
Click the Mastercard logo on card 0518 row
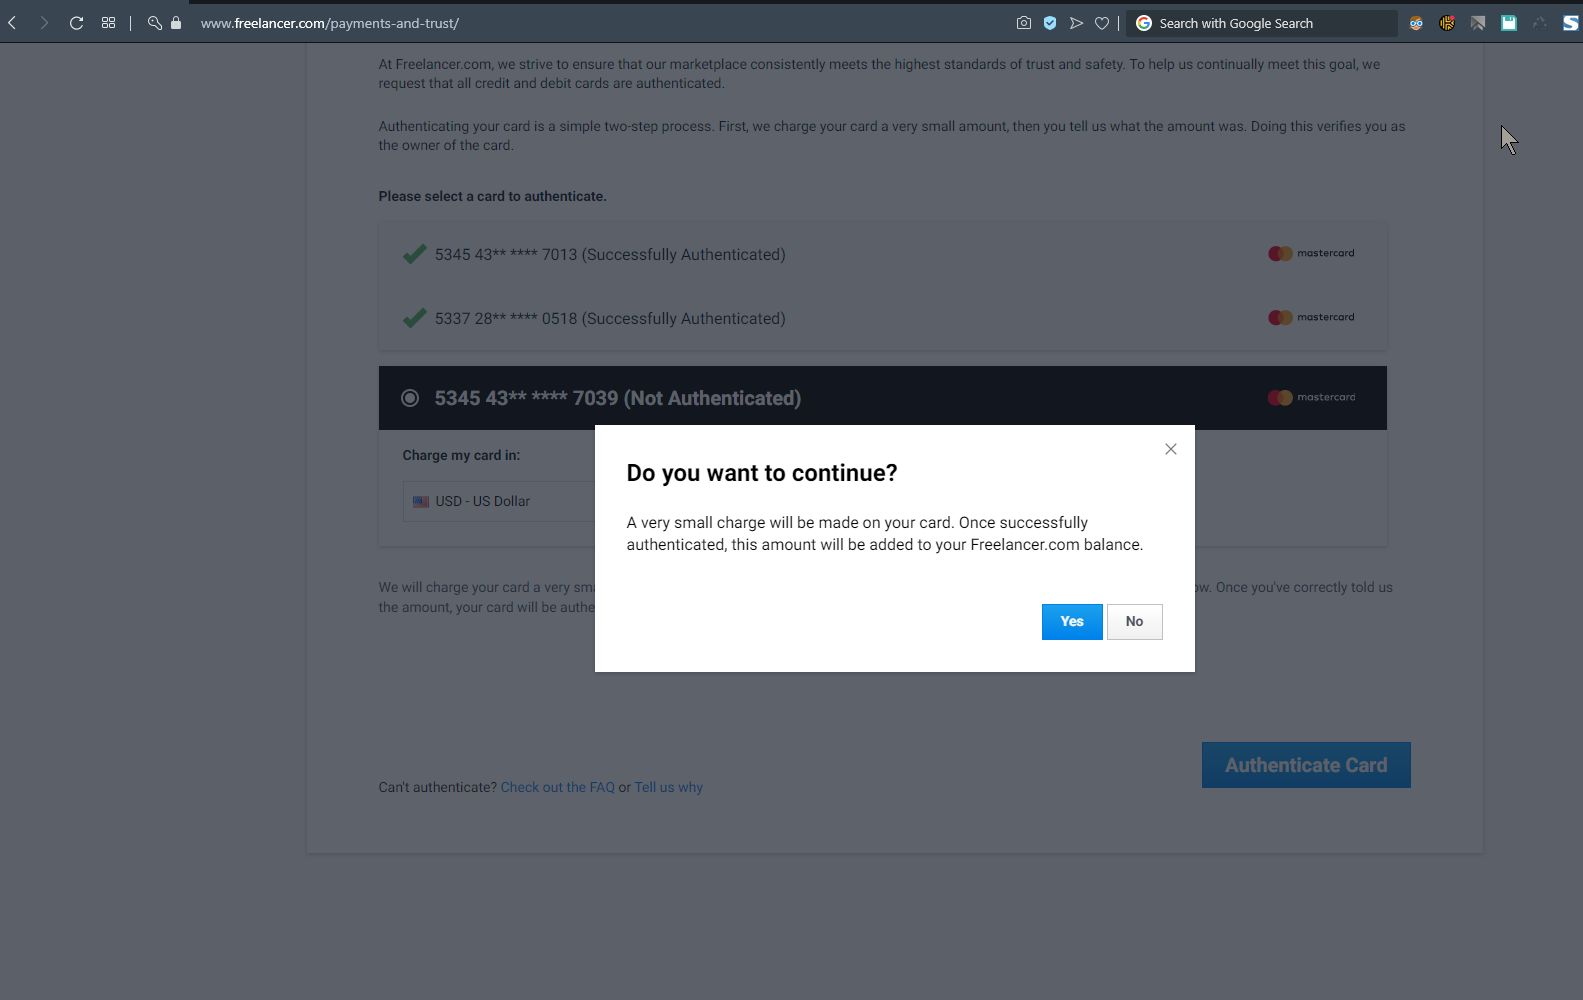(x=1311, y=318)
